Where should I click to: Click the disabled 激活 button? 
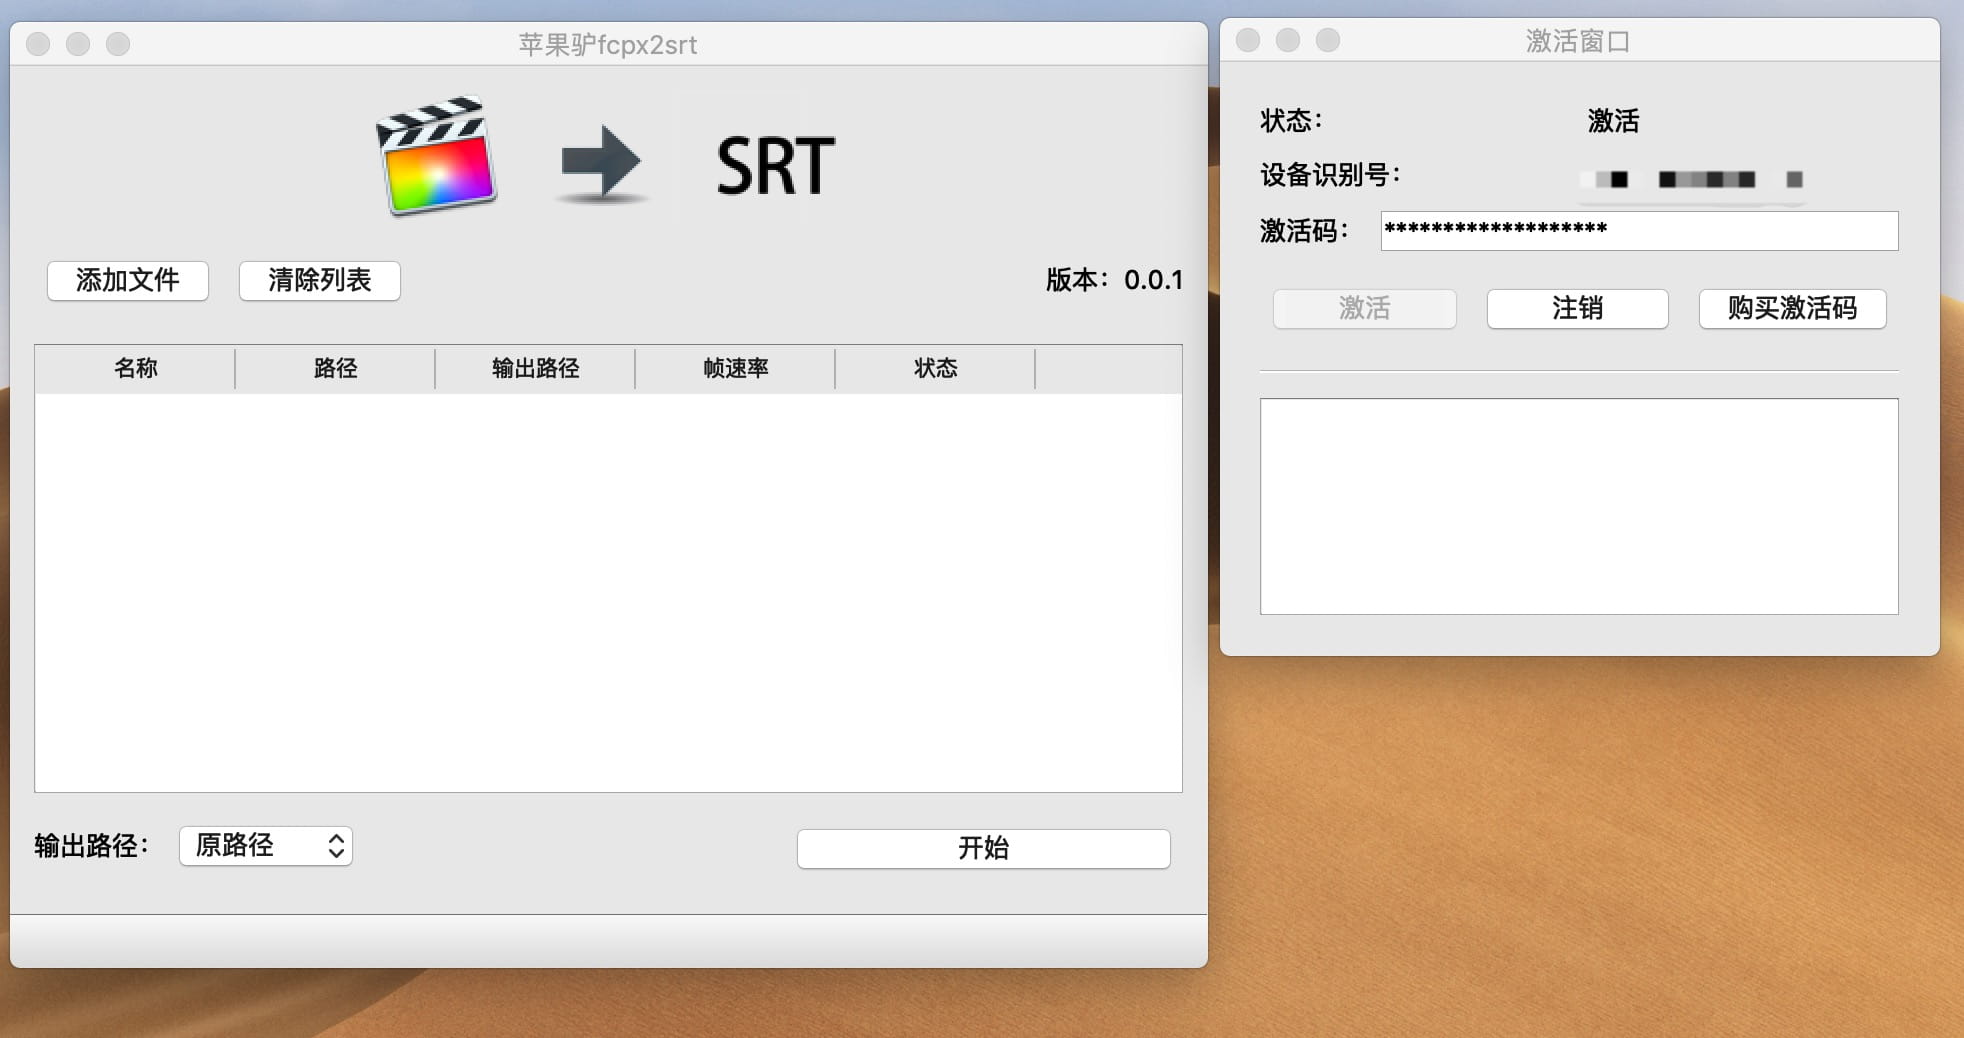pyautogui.click(x=1364, y=308)
